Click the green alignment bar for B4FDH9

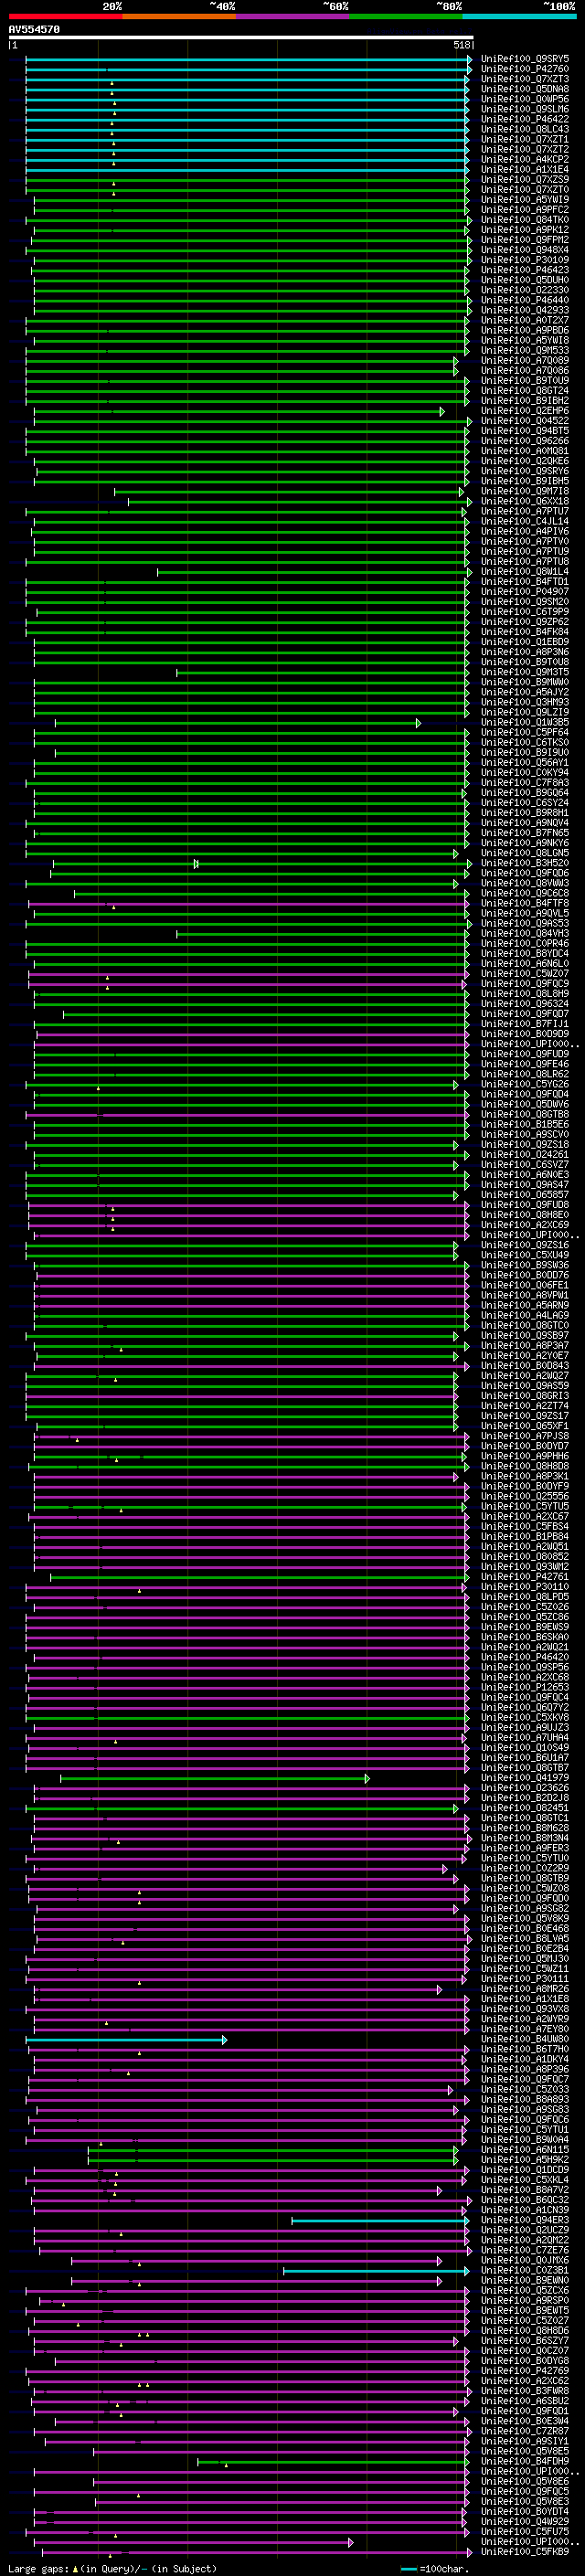click(333, 2461)
